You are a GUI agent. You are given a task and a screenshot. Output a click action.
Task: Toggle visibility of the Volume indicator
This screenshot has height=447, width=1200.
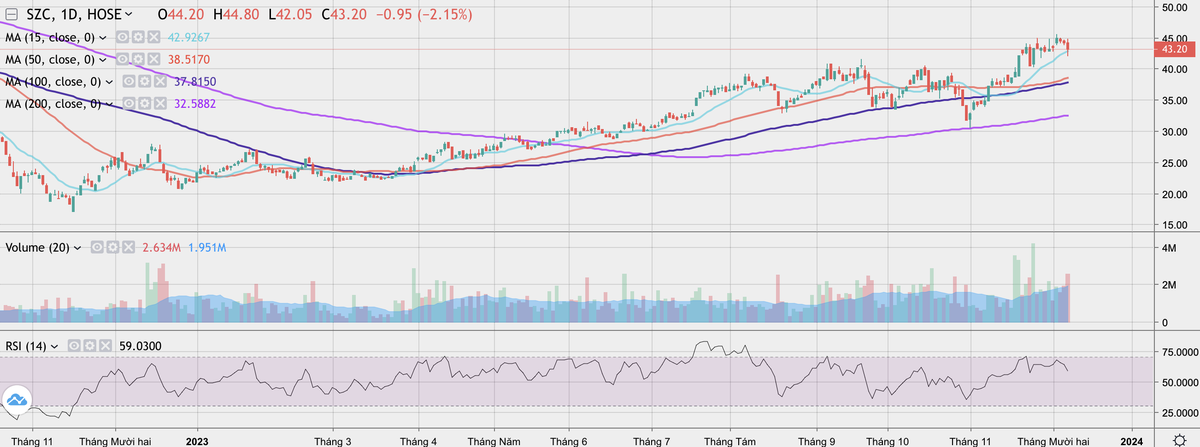point(98,246)
